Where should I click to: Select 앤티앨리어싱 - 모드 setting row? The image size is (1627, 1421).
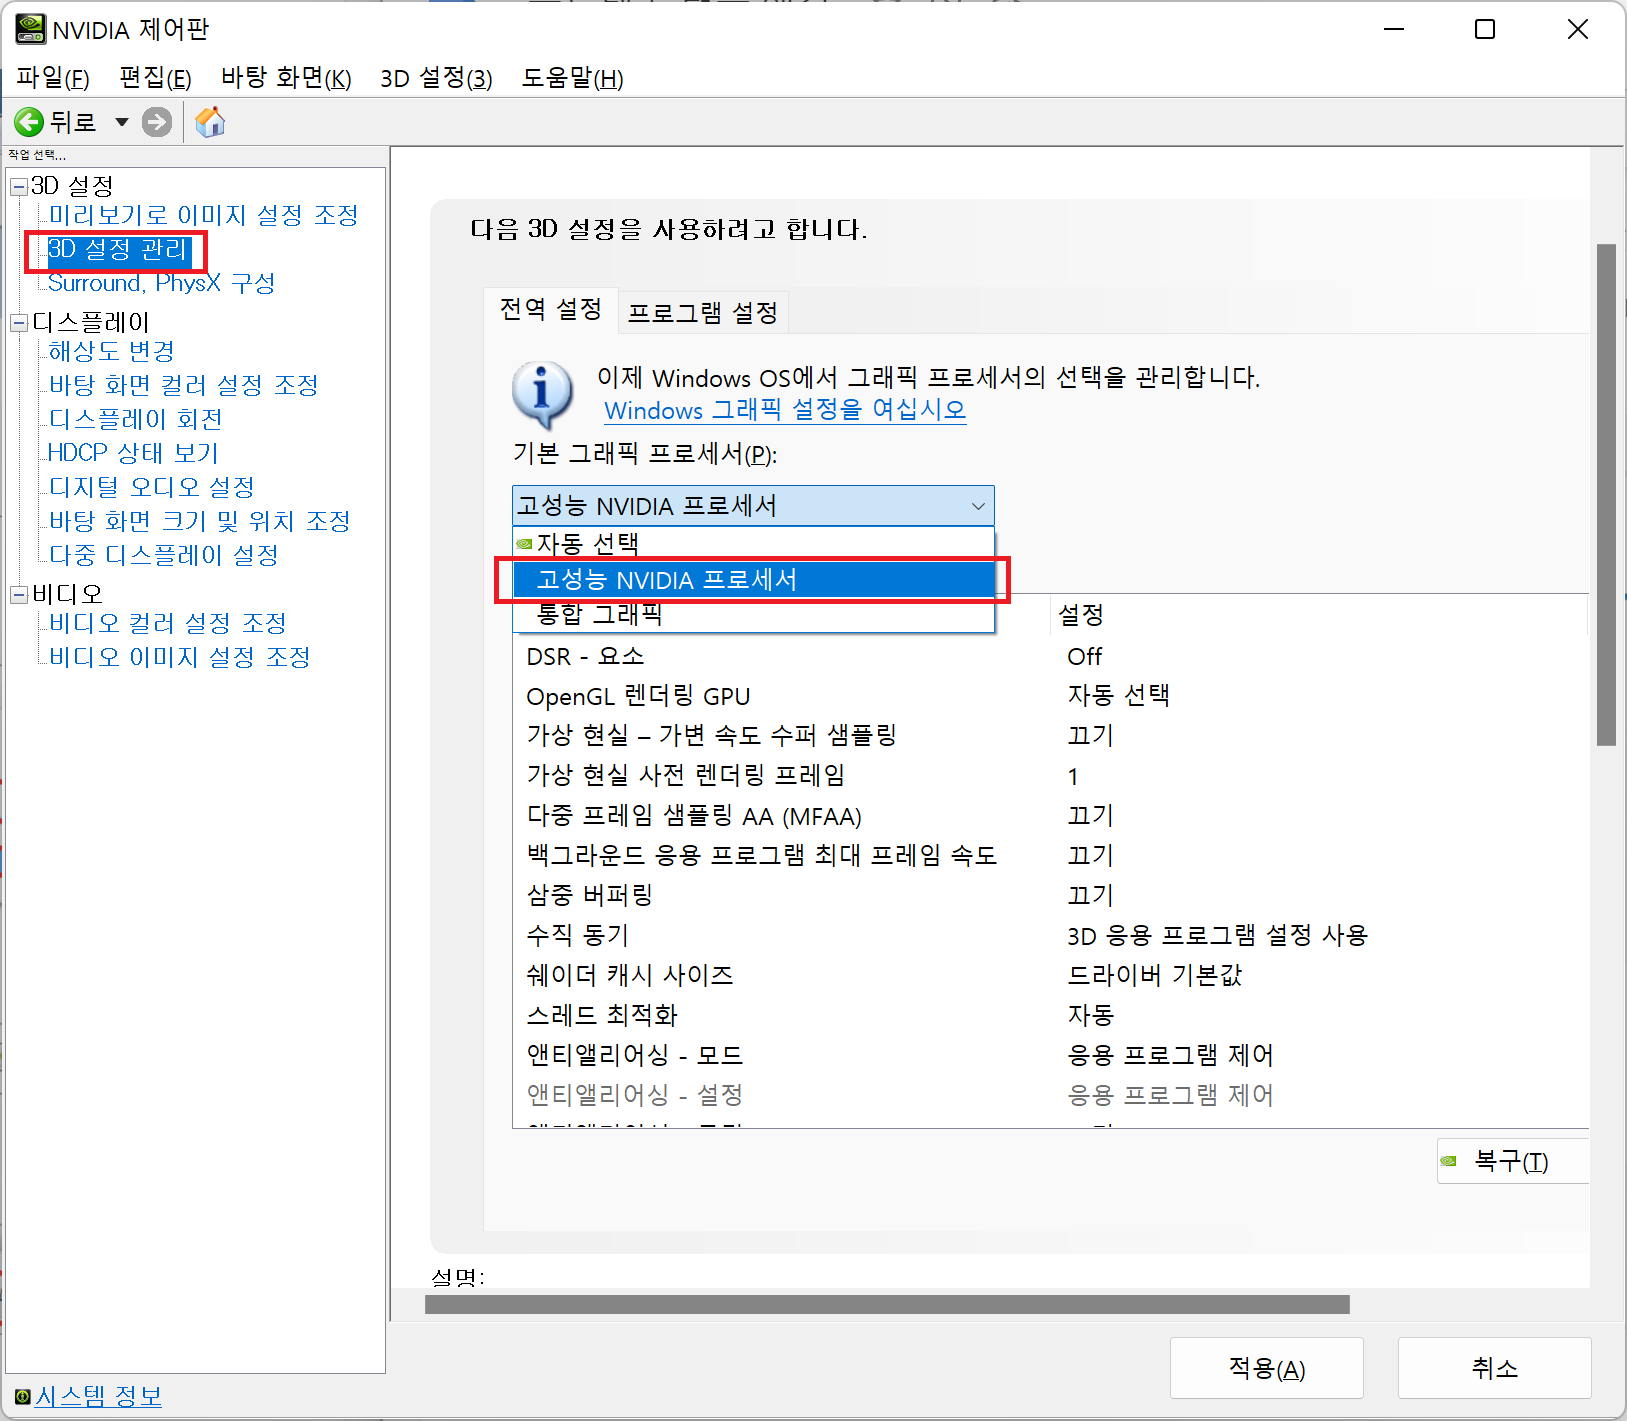tap(1050, 1056)
